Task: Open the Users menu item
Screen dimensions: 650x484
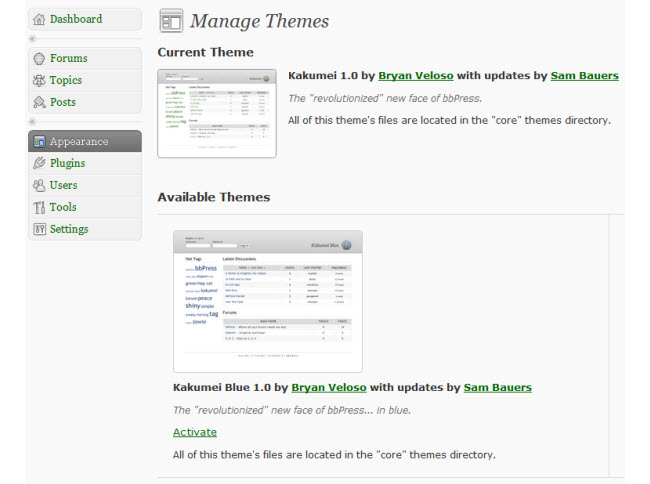Action: click(85, 185)
